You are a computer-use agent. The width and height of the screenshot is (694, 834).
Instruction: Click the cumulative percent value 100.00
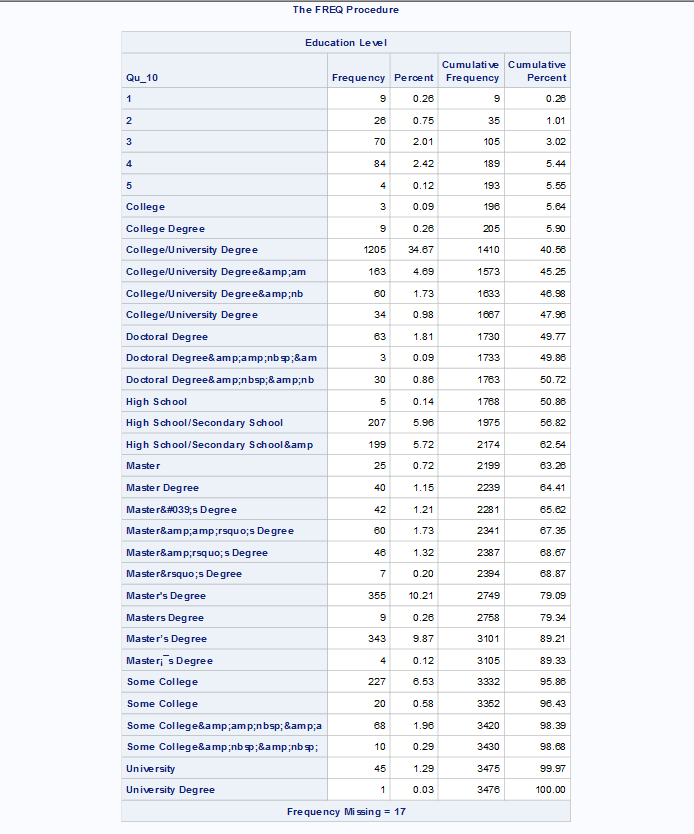click(550, 790)
